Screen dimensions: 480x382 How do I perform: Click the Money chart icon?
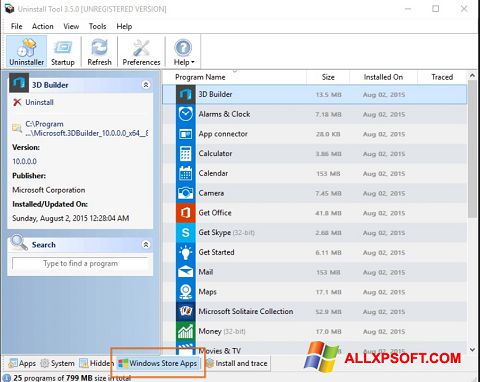[185, 331]
